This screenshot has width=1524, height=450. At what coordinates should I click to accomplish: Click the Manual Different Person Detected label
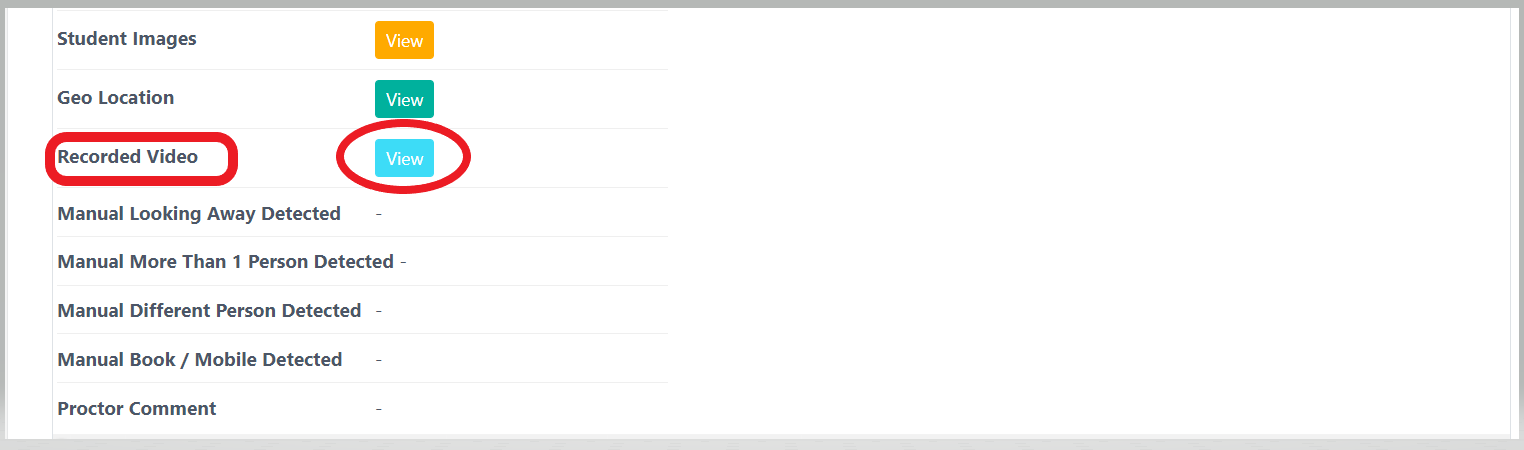point(209,311)
